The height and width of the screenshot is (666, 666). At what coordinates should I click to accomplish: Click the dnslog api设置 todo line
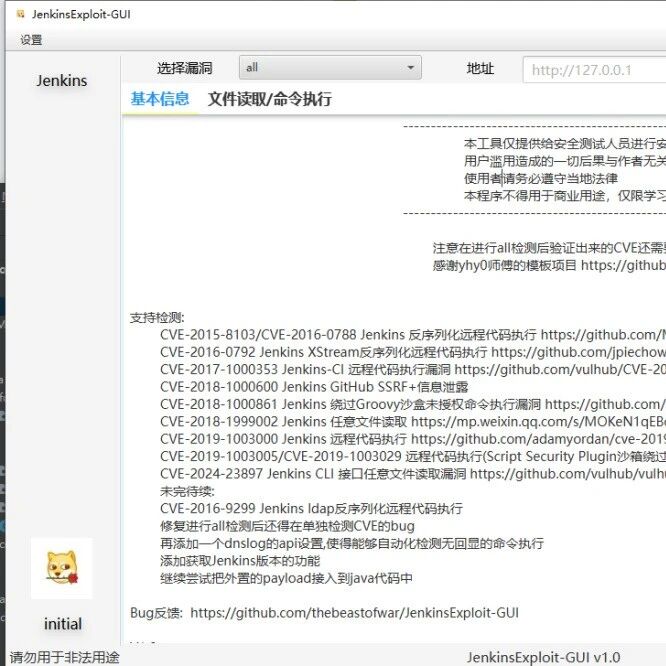(x=352, y=543)
